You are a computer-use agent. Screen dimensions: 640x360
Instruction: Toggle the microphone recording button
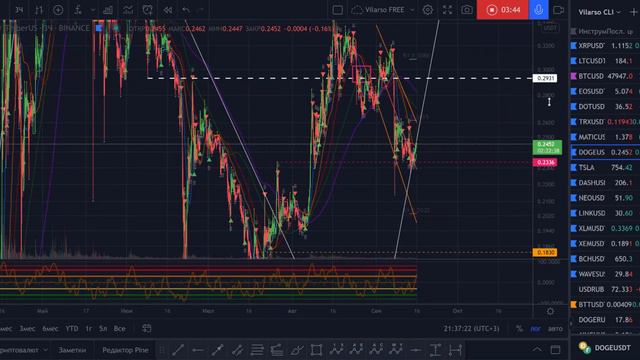click(538, 10)
